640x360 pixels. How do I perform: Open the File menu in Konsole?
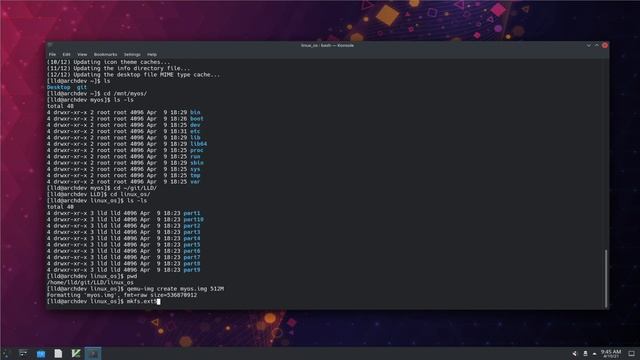coord(52,54)
